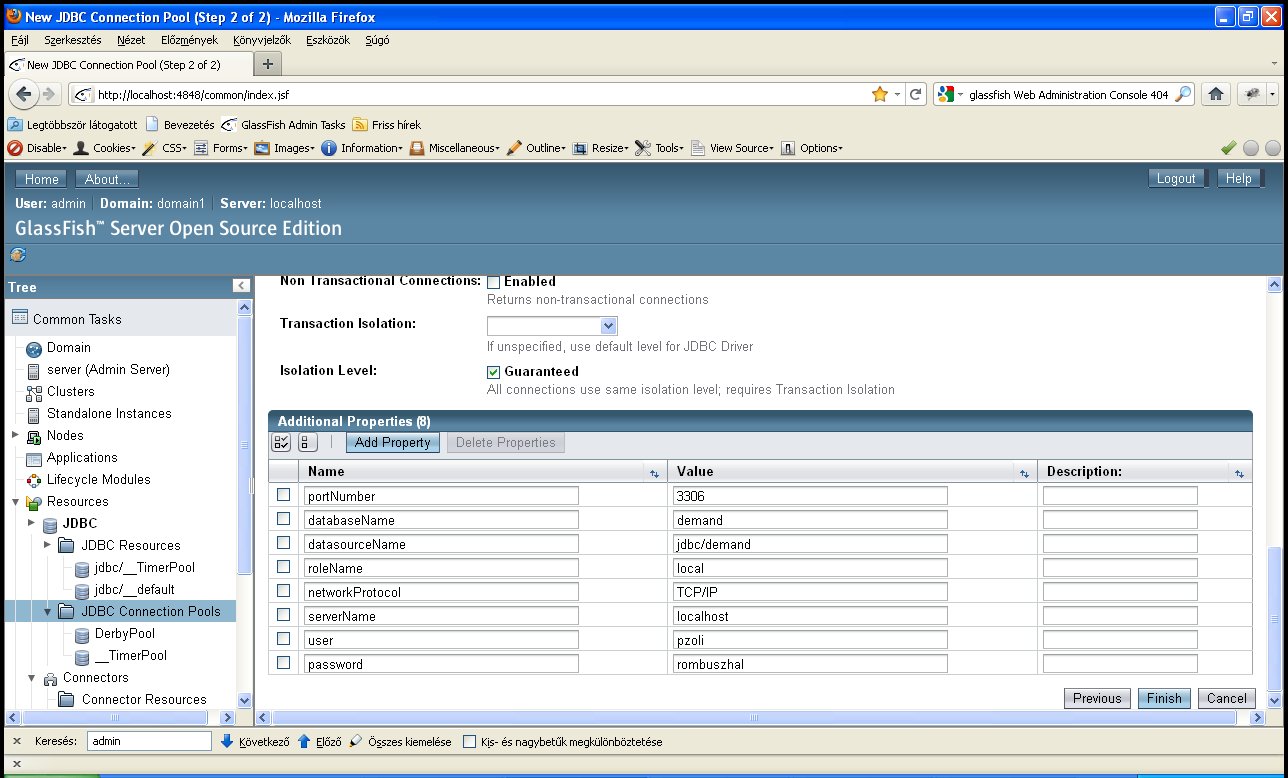Screen dimensions: 1288x778
Task: Close the find bar with X
Action: (x=17, y=742)
